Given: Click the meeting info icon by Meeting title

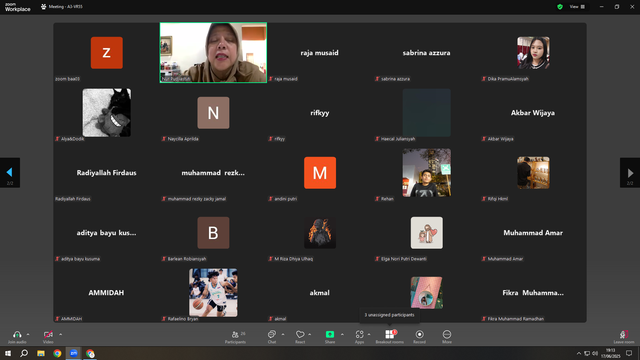Looking at the screenshot, I should point(44,7).
